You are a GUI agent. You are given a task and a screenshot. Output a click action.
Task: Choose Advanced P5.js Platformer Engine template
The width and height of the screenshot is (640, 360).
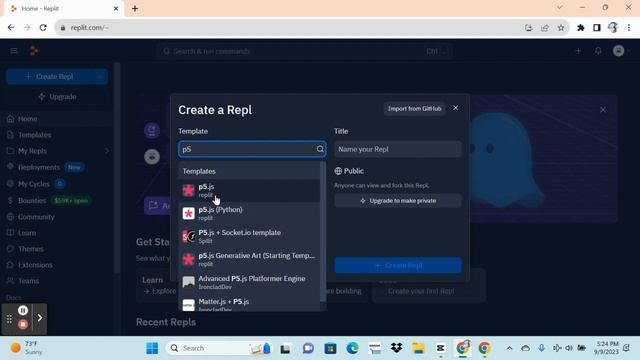(249, 282)
